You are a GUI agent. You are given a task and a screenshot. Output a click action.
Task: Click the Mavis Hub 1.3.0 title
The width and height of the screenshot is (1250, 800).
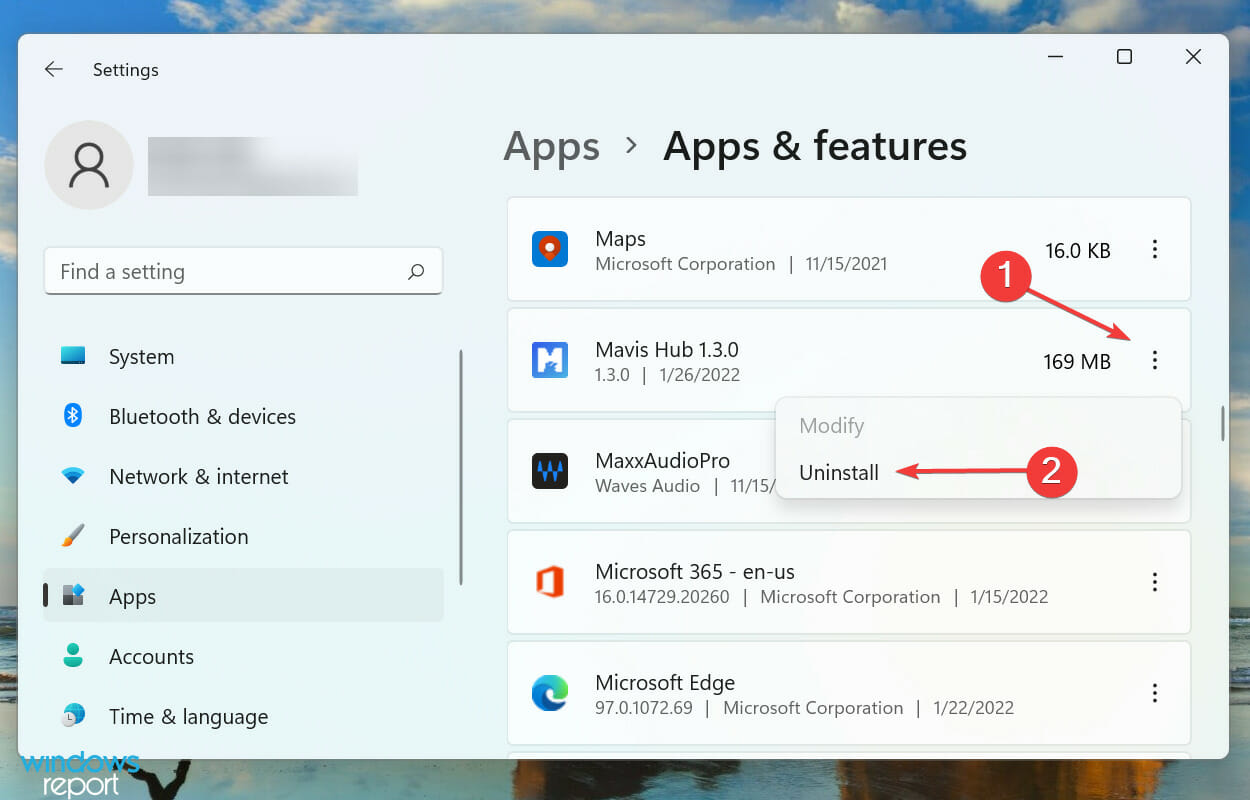[667, 350]
